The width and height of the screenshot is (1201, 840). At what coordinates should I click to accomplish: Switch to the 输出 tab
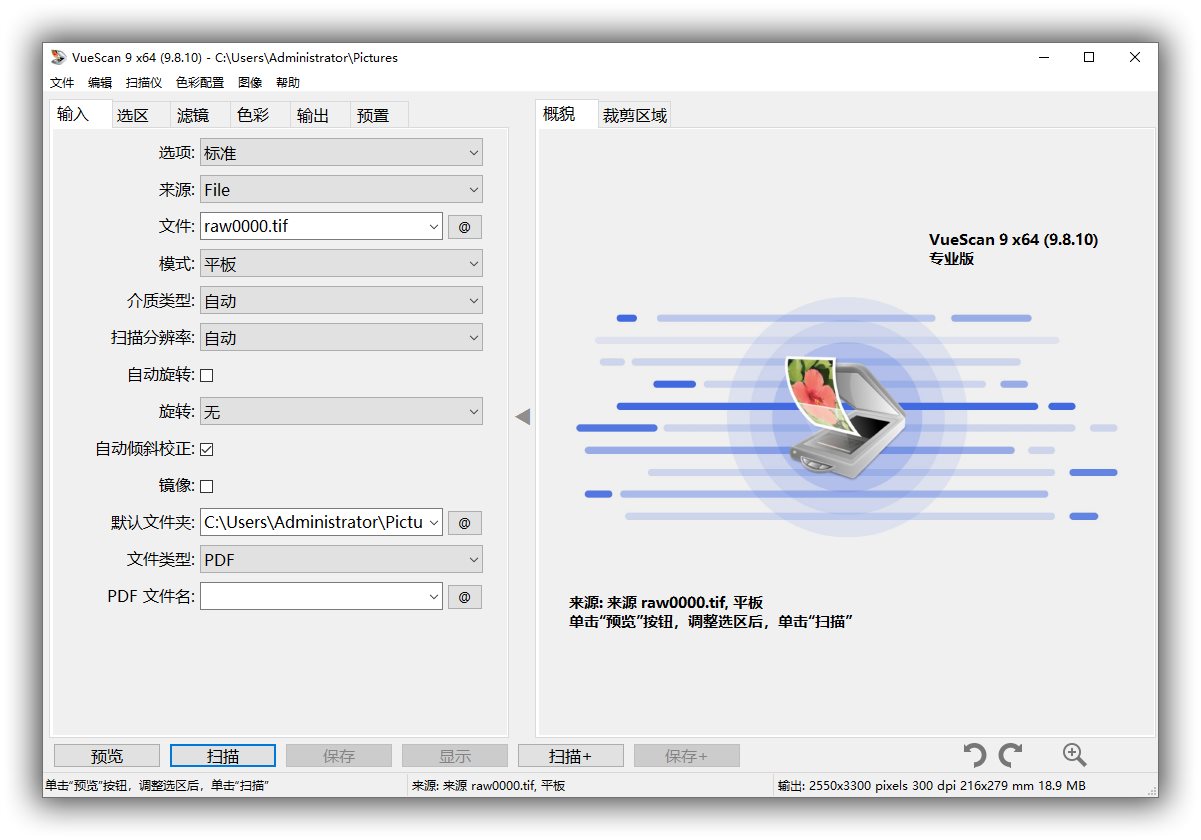[x=320, y=115]
